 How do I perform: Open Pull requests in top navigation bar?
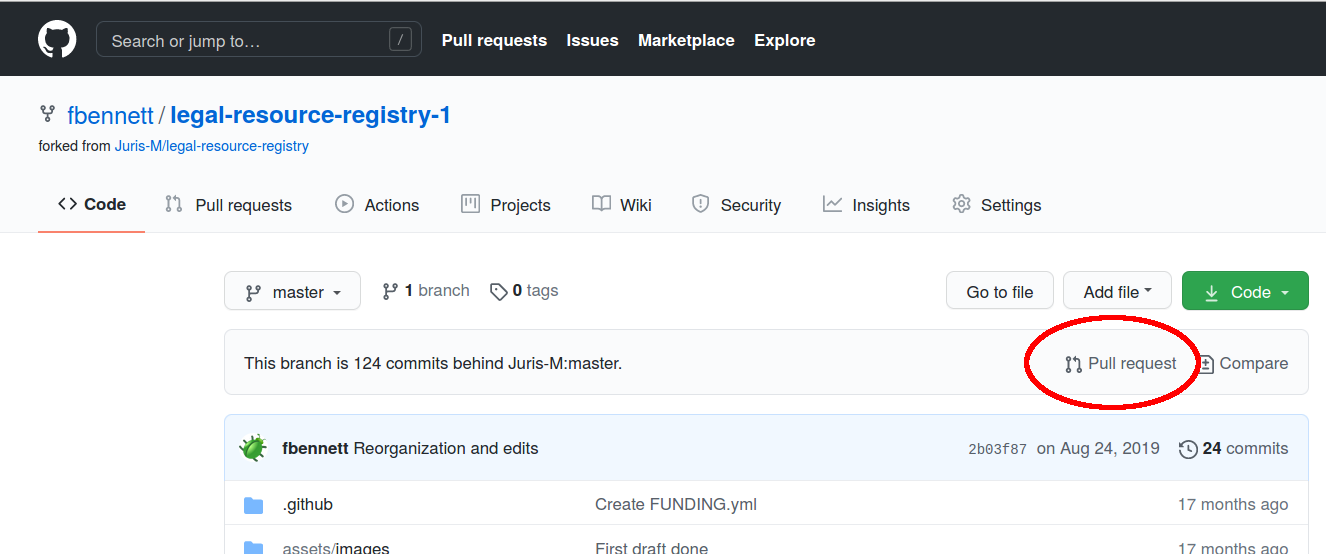coord(494,40)
